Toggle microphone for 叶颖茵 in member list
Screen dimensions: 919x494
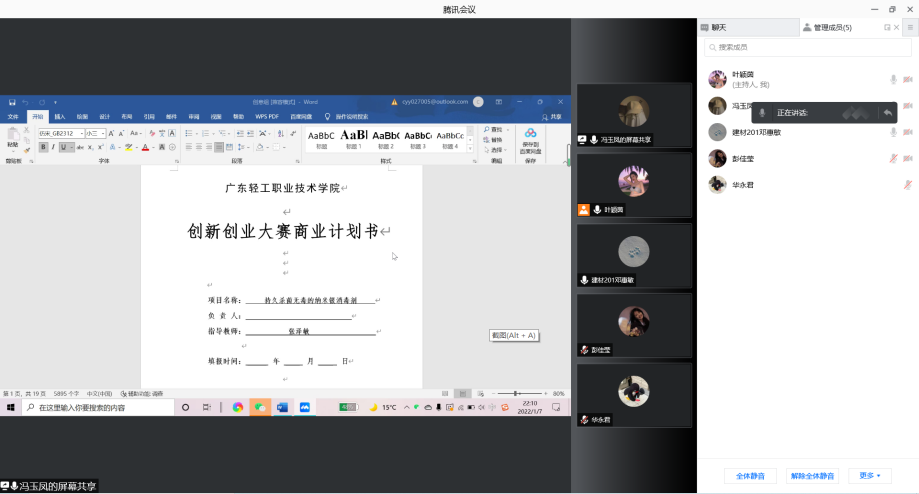[x=893, y=79]
